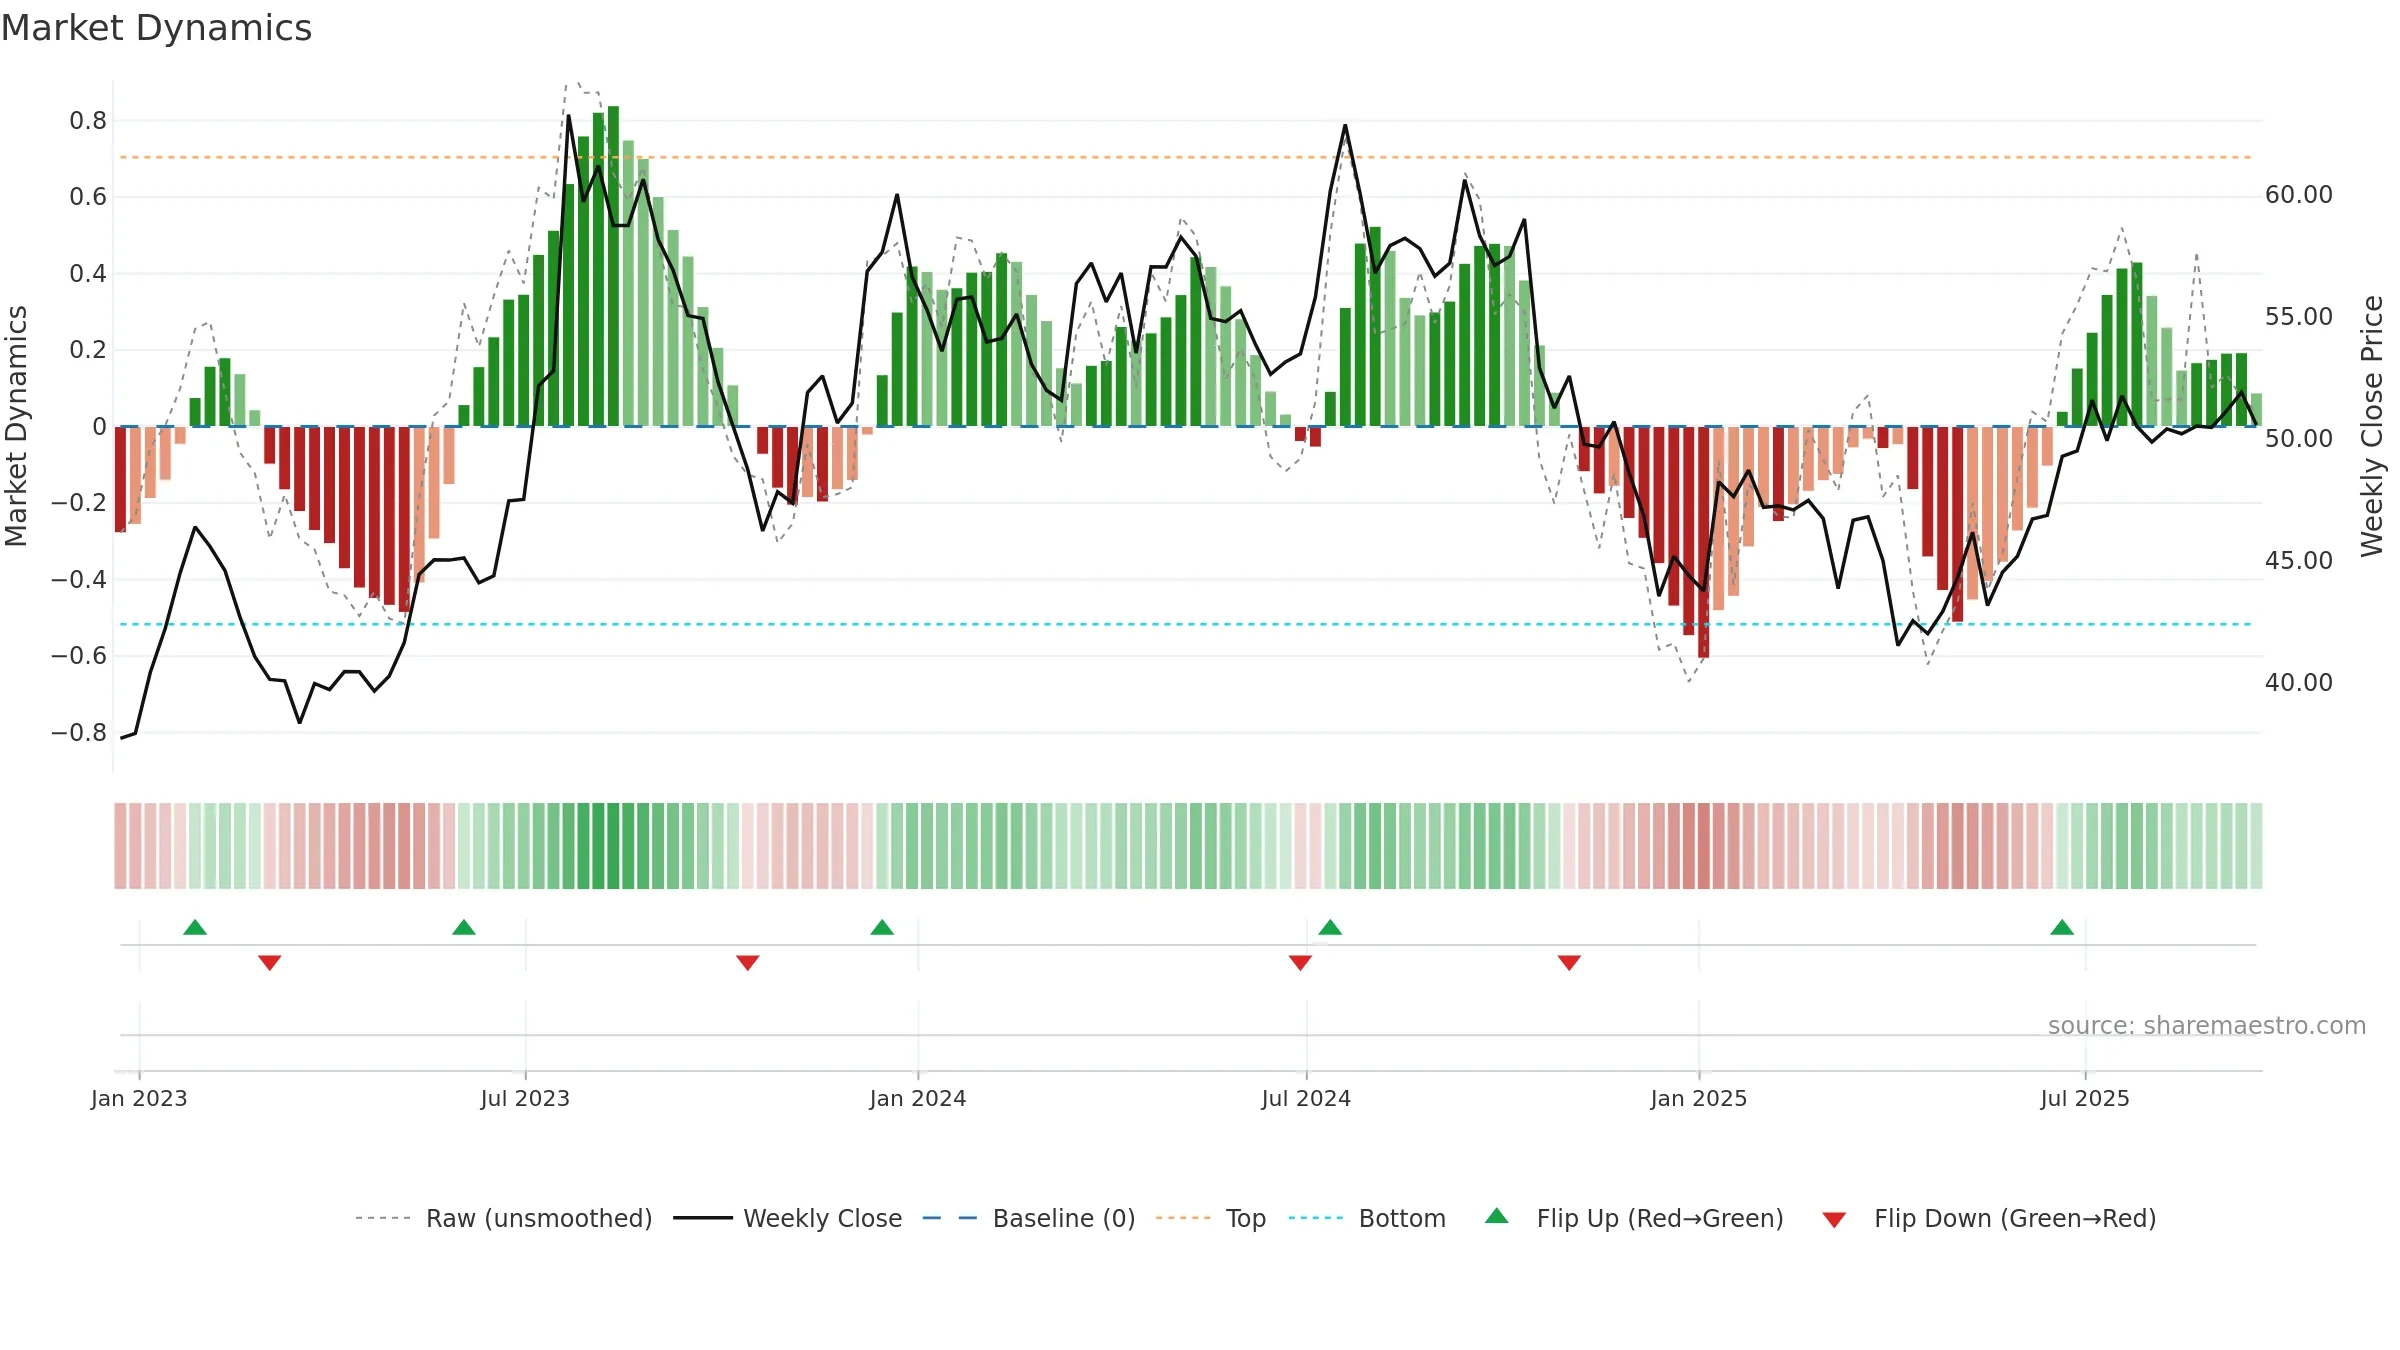
Task: Click the Jul 2023 axis label
Action: (x=525, y=1098)
